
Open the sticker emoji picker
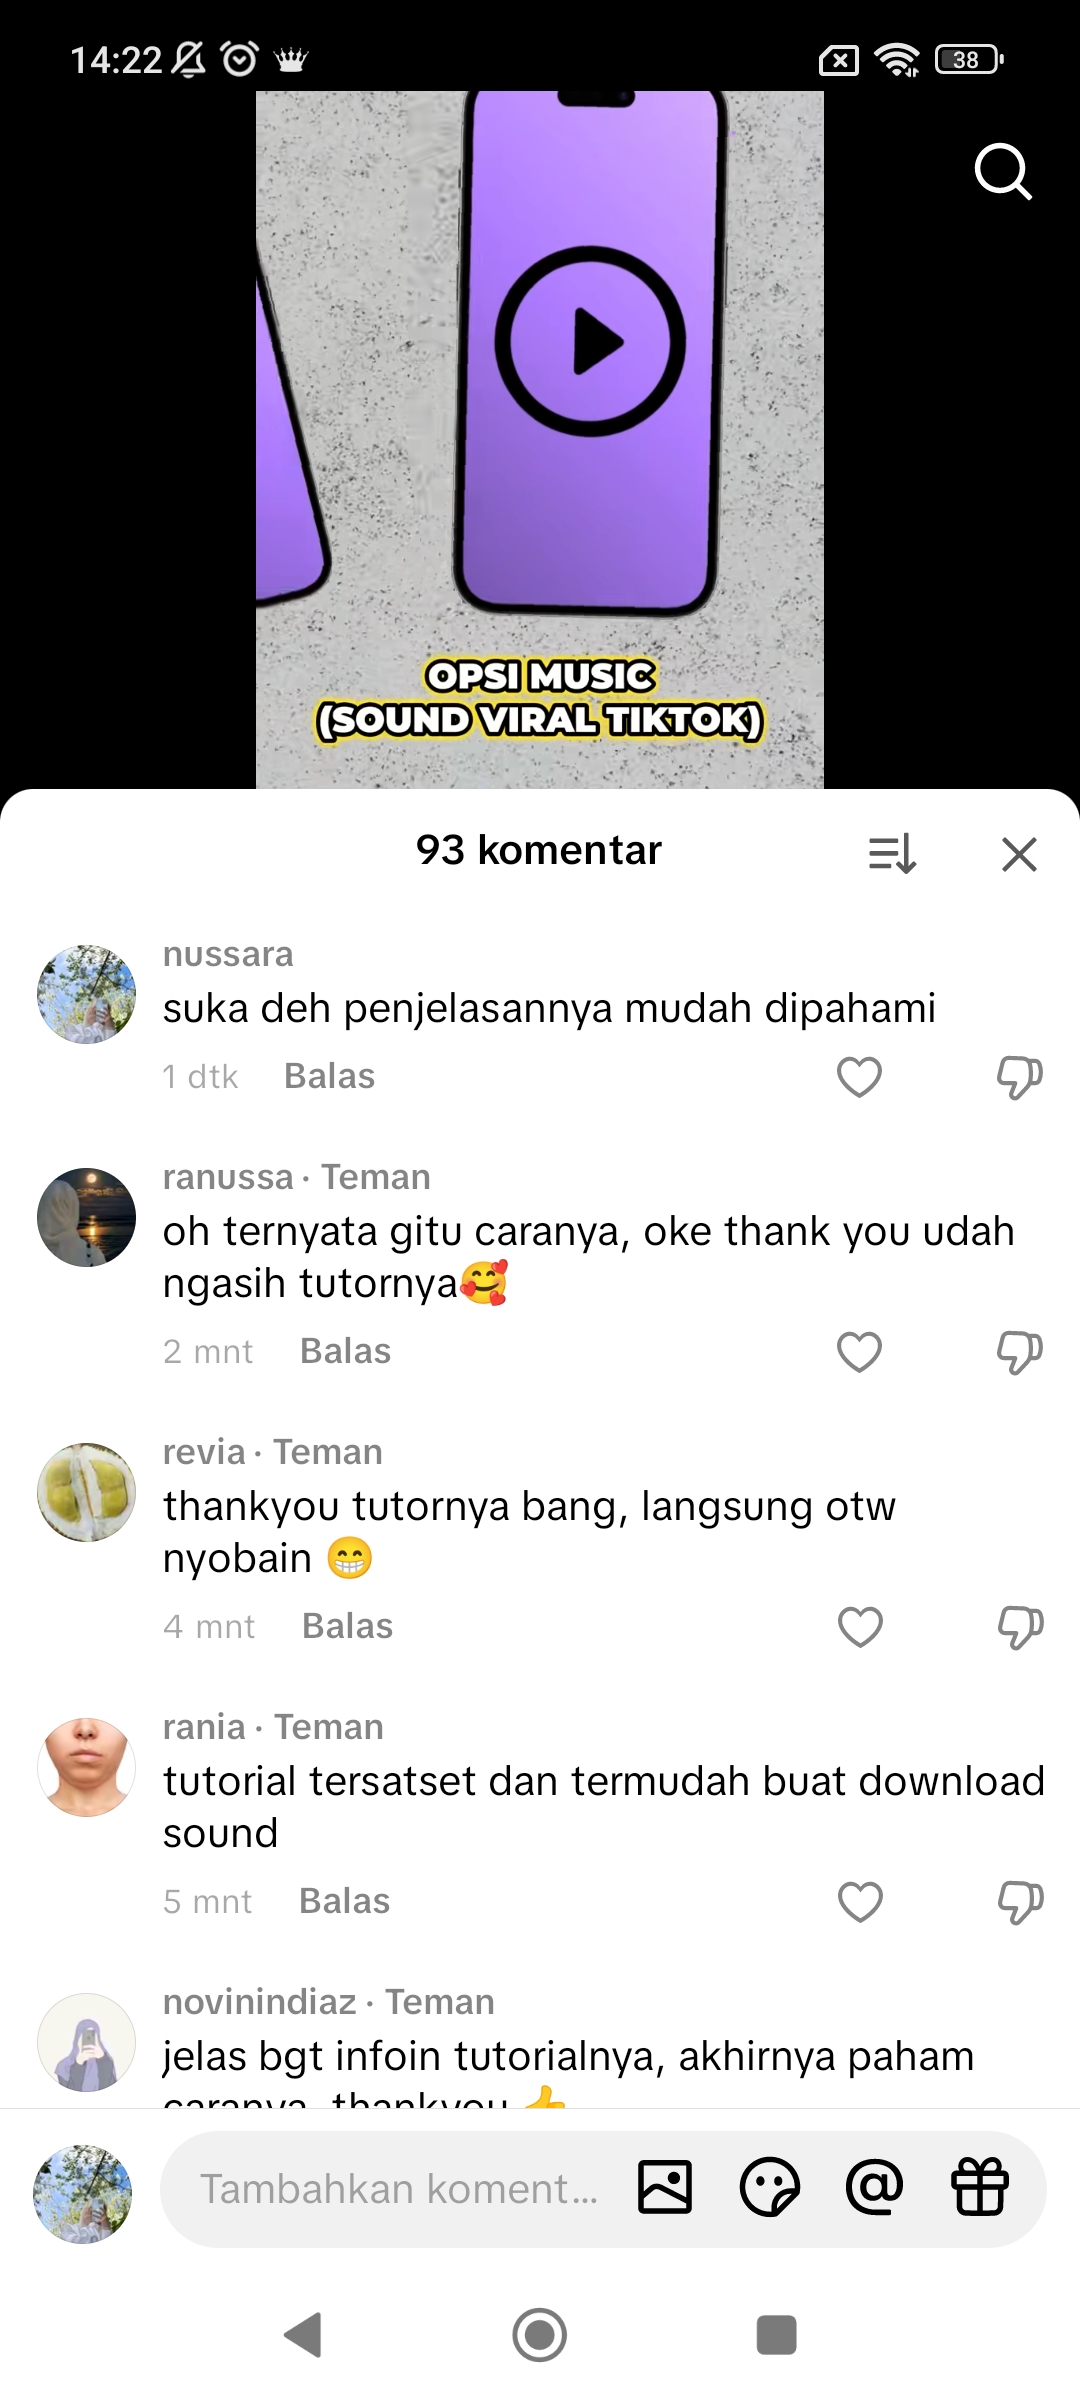pyautogui.click(x=769, y=2187)
